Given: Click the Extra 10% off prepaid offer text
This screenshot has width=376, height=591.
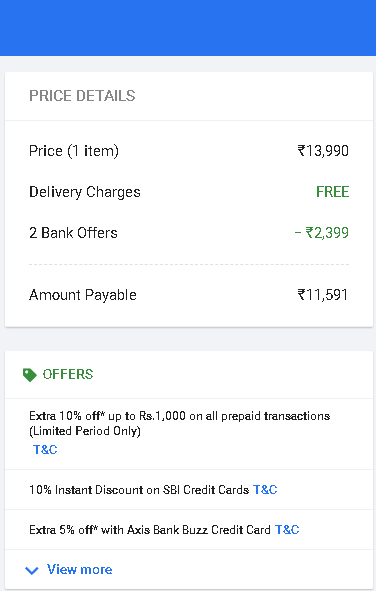Looking at the screenshot, I should coord(180,423).
